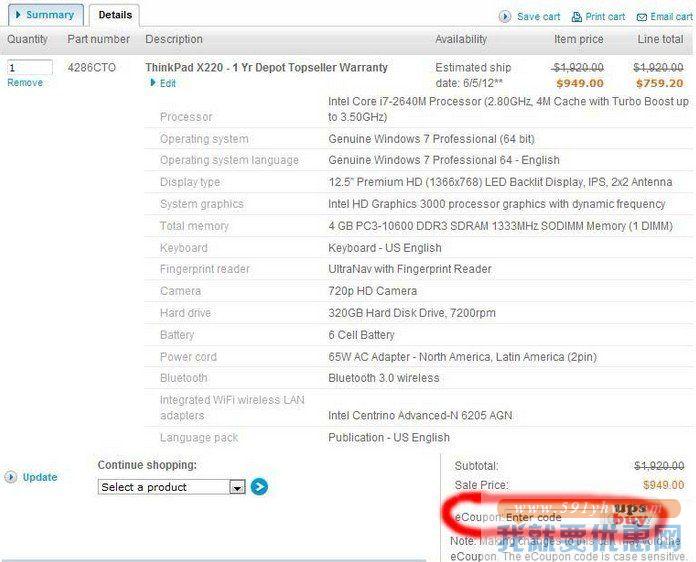Click Keyboard - US English value
The height and width of the screenshot is (562, 696).
(x=385, y=248)
